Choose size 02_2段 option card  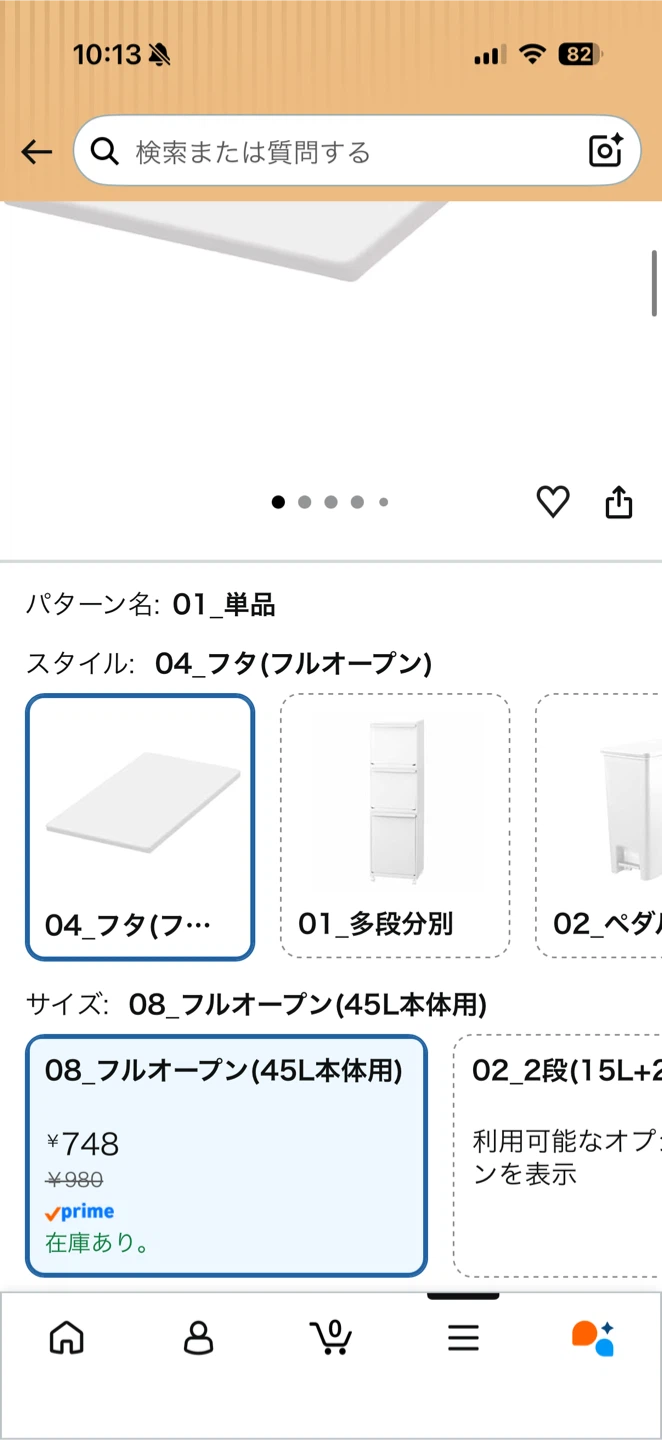click(x=558, y=1156)
